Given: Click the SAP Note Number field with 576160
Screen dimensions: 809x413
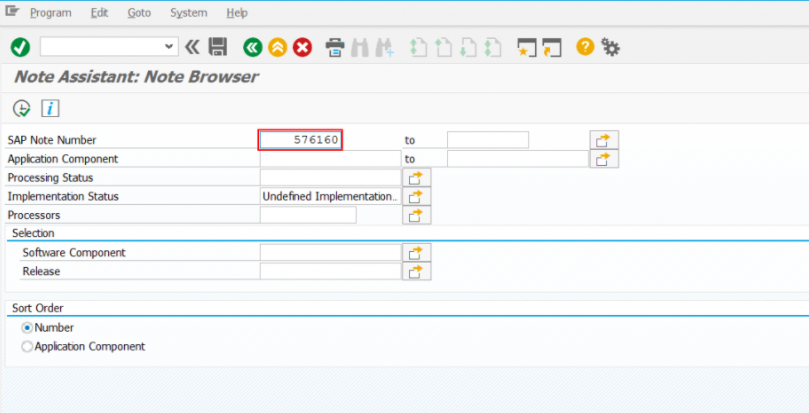Looking at the screenshot, I should pyautogui.click(x=300, y=140).
